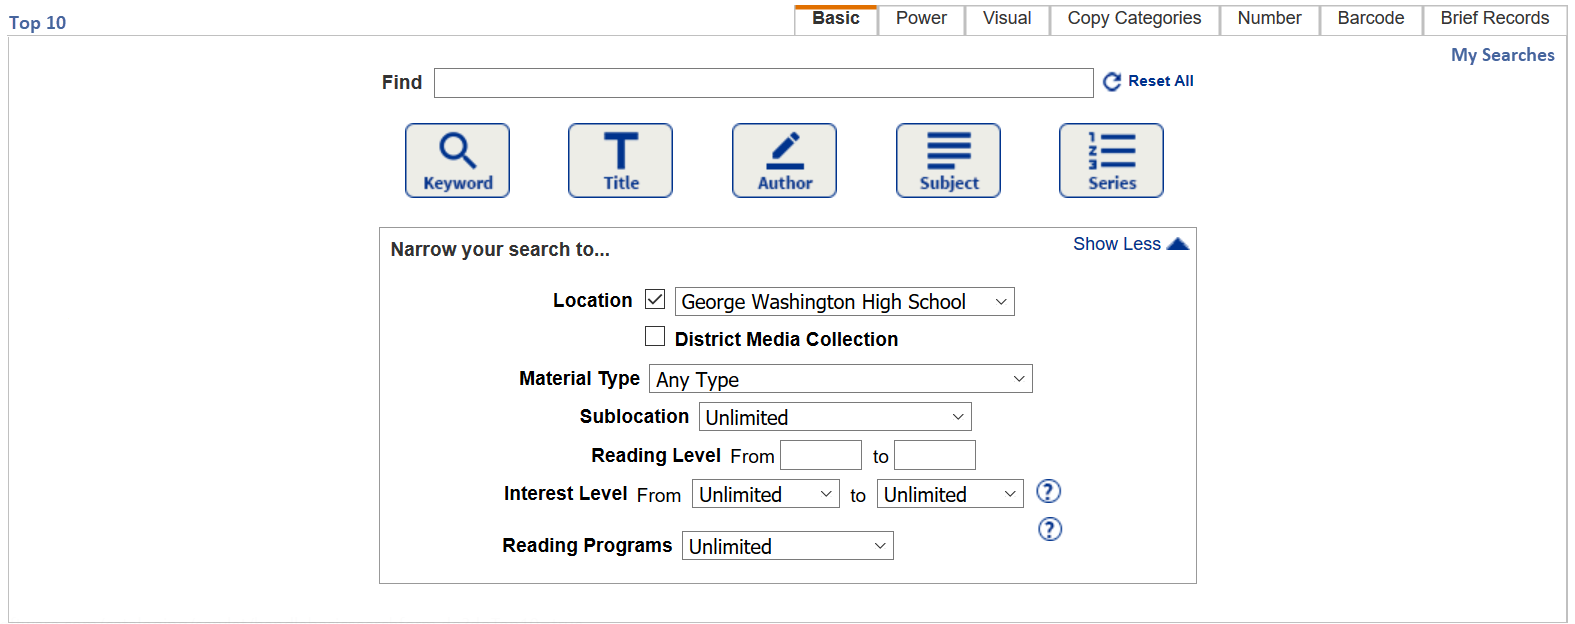
Task: Toggle the George Washington High School location checkbox
Action: point(655,299)
